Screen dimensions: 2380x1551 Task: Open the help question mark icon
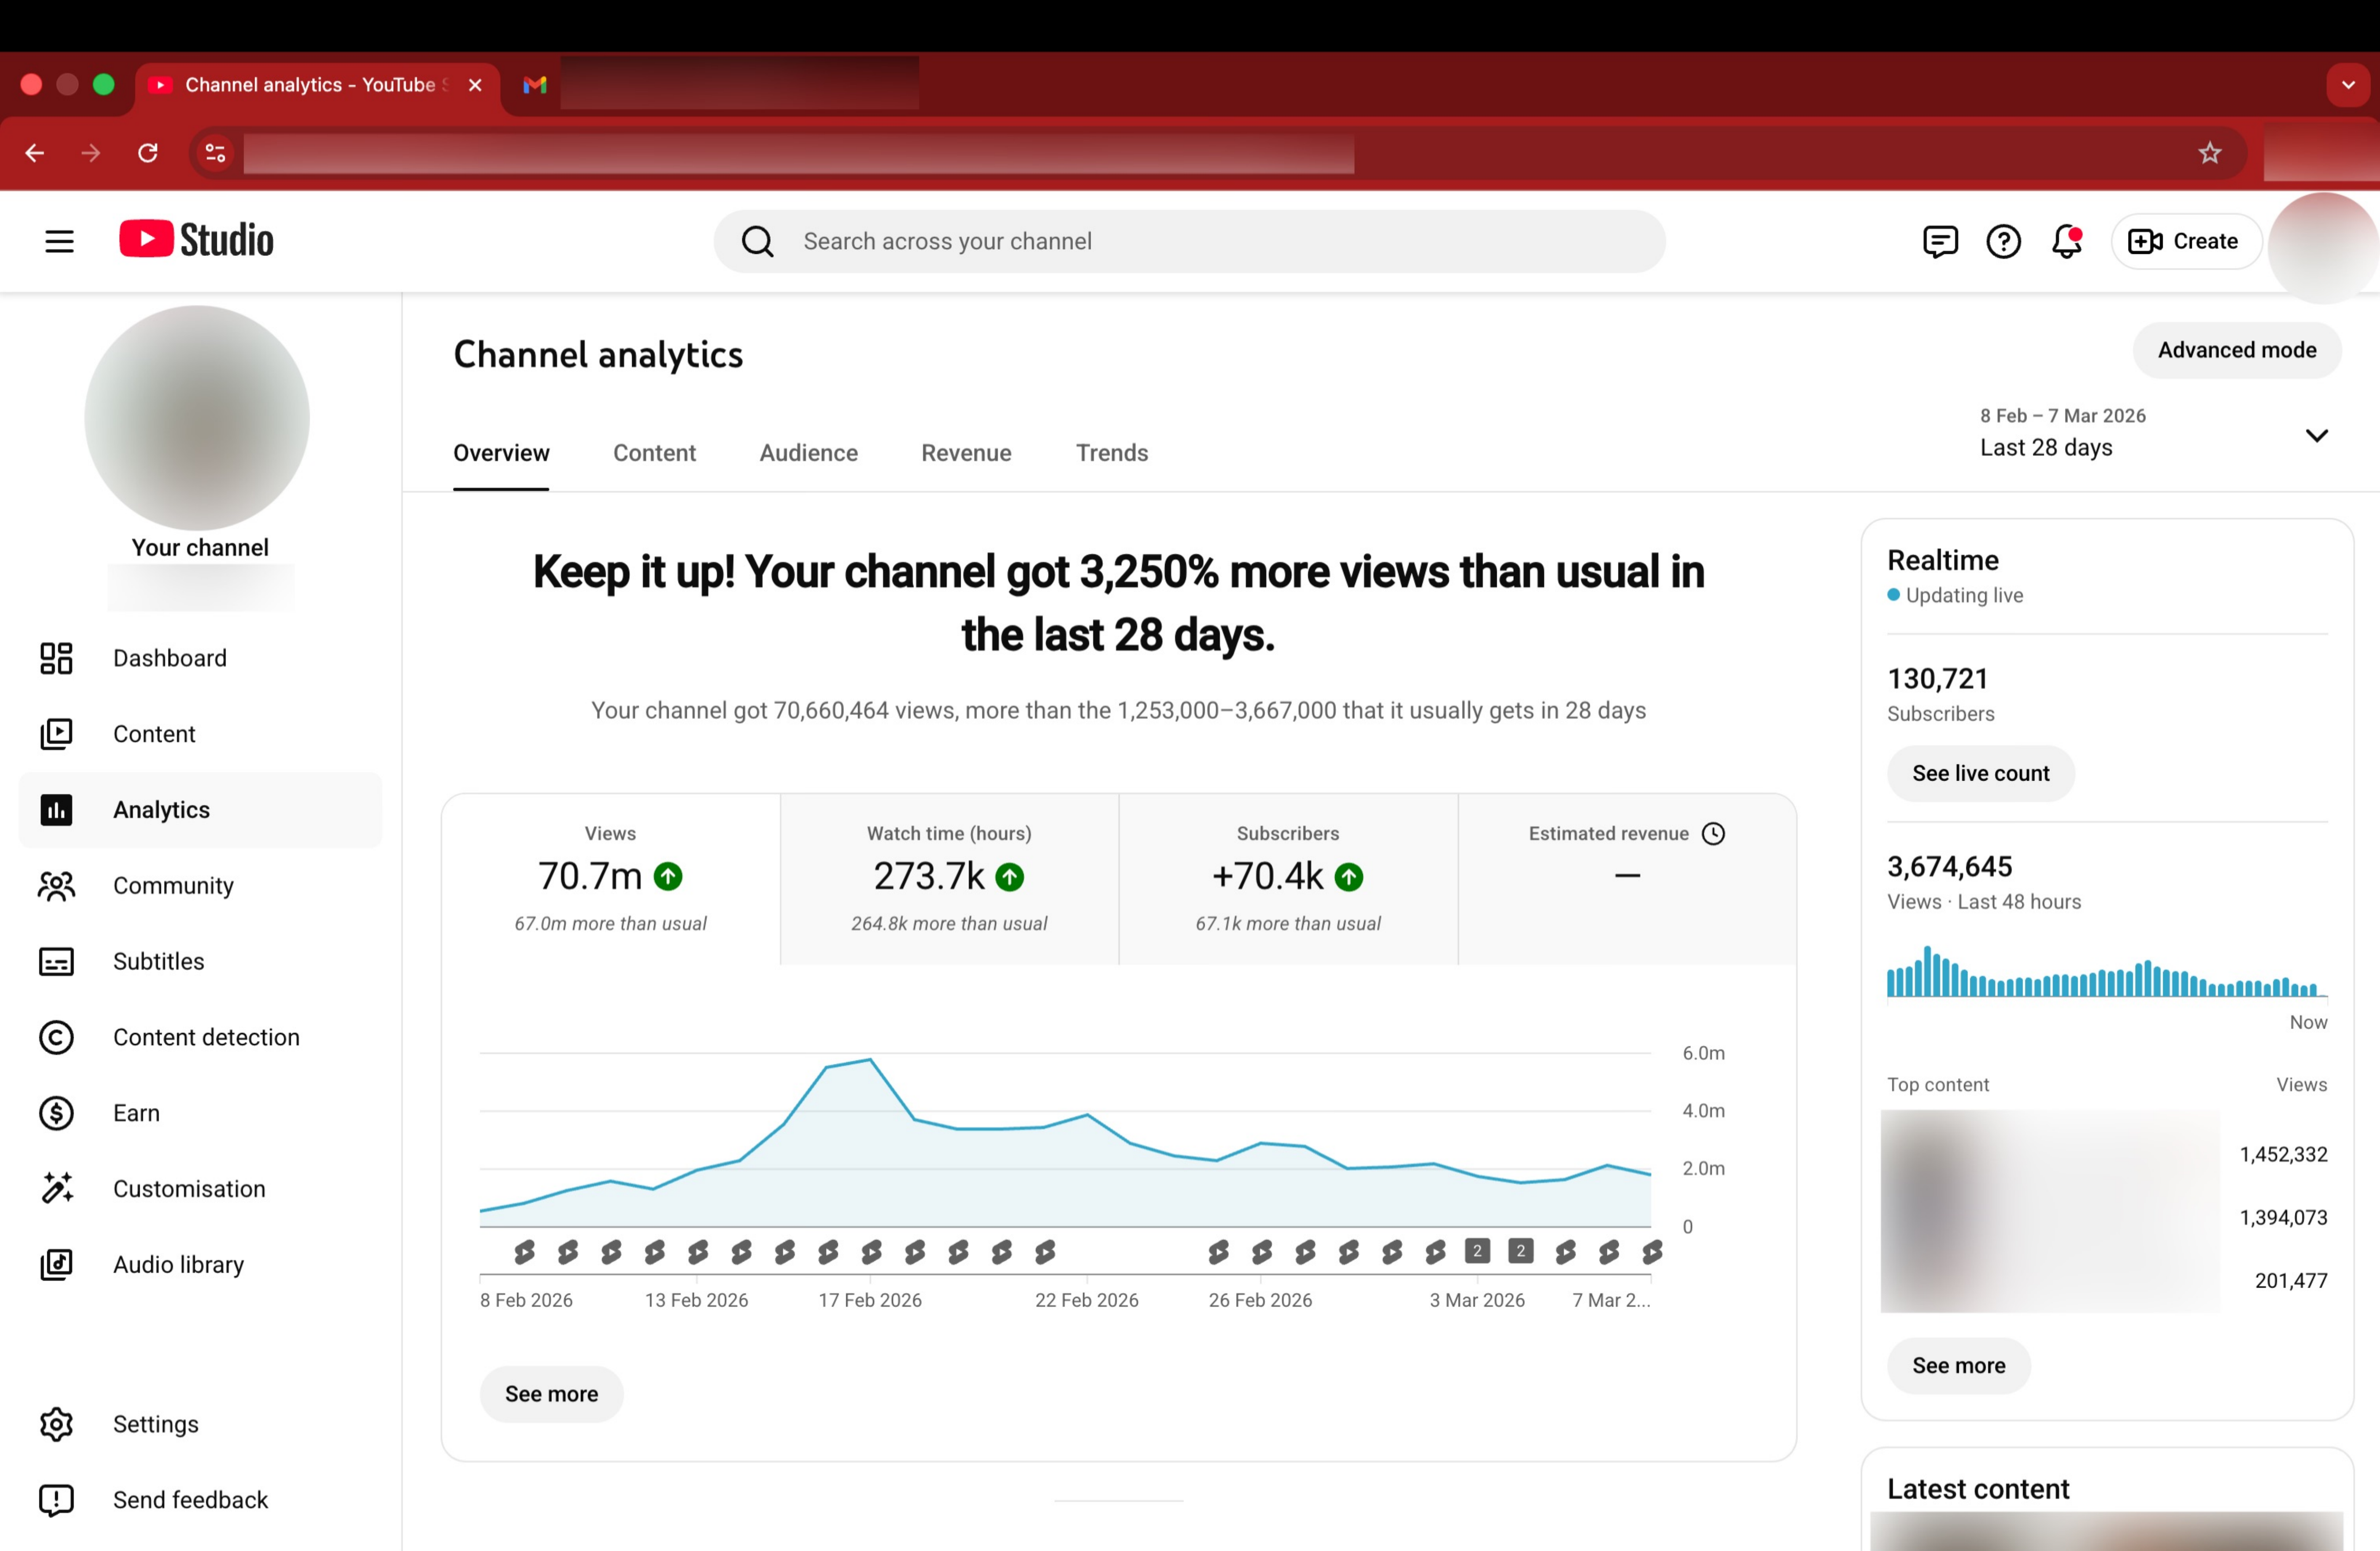(x=2003, y=241)
